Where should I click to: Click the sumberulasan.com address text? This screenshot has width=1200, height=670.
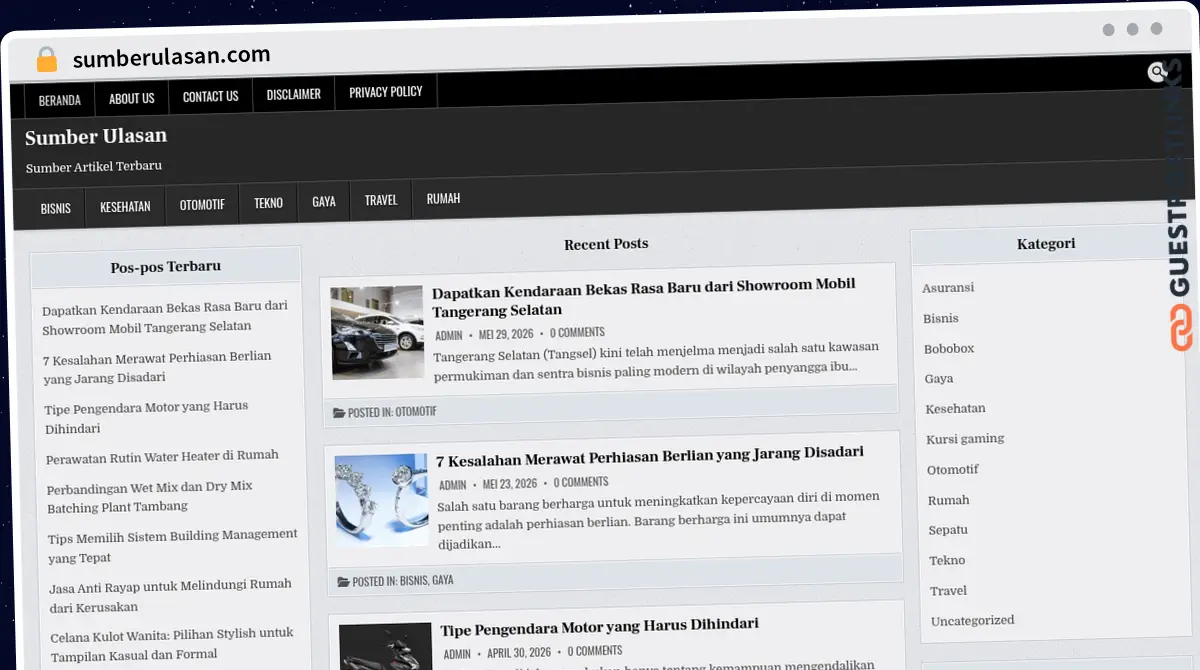(171, 57)
